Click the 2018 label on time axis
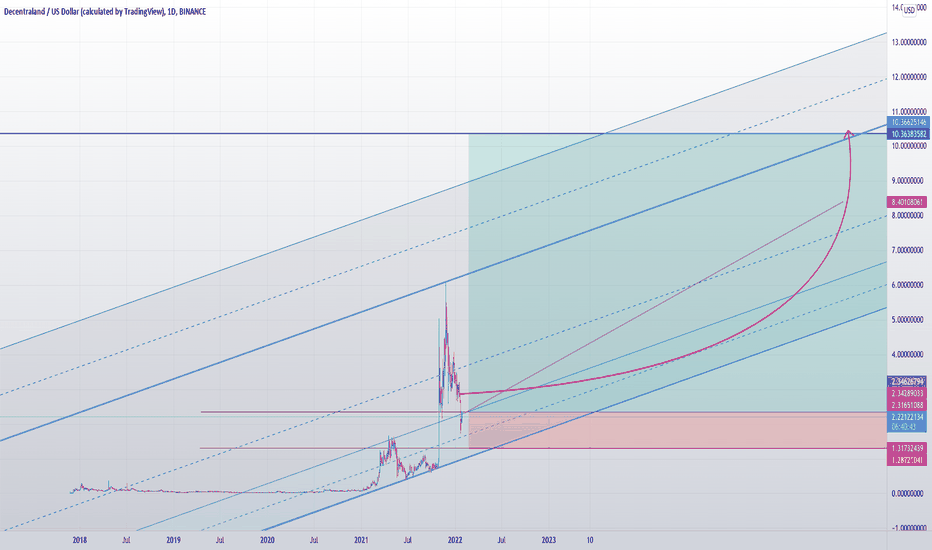932x550 pixels. 80,540
